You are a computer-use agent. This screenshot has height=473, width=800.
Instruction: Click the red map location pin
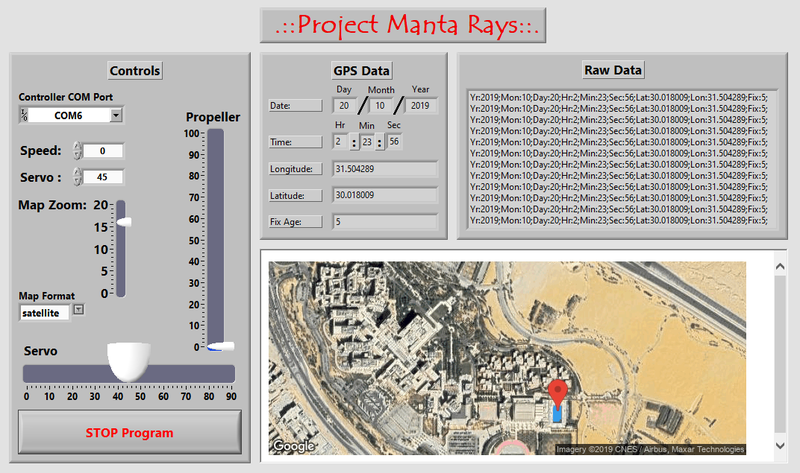point(558,394)
